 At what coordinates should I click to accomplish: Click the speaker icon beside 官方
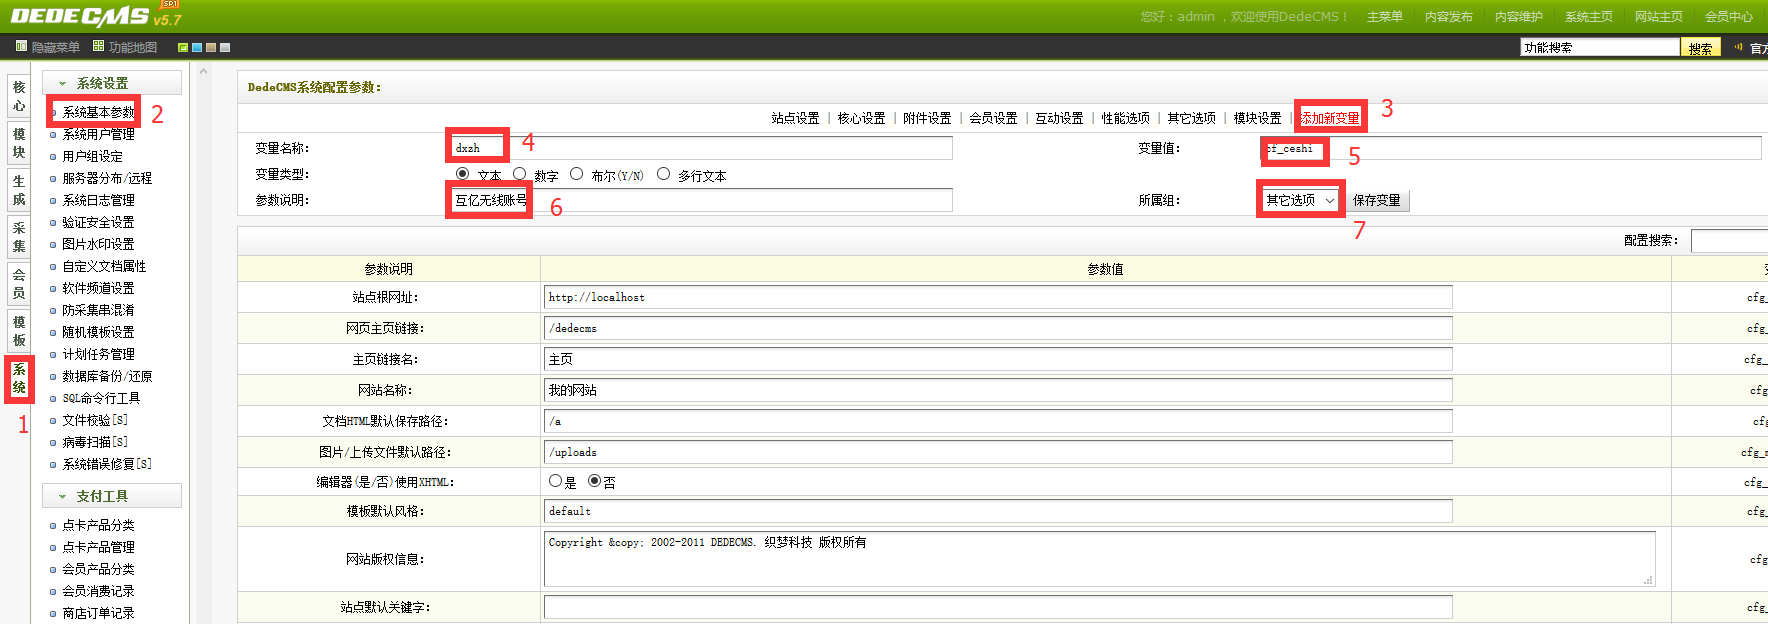click(x=1738, y=47)
